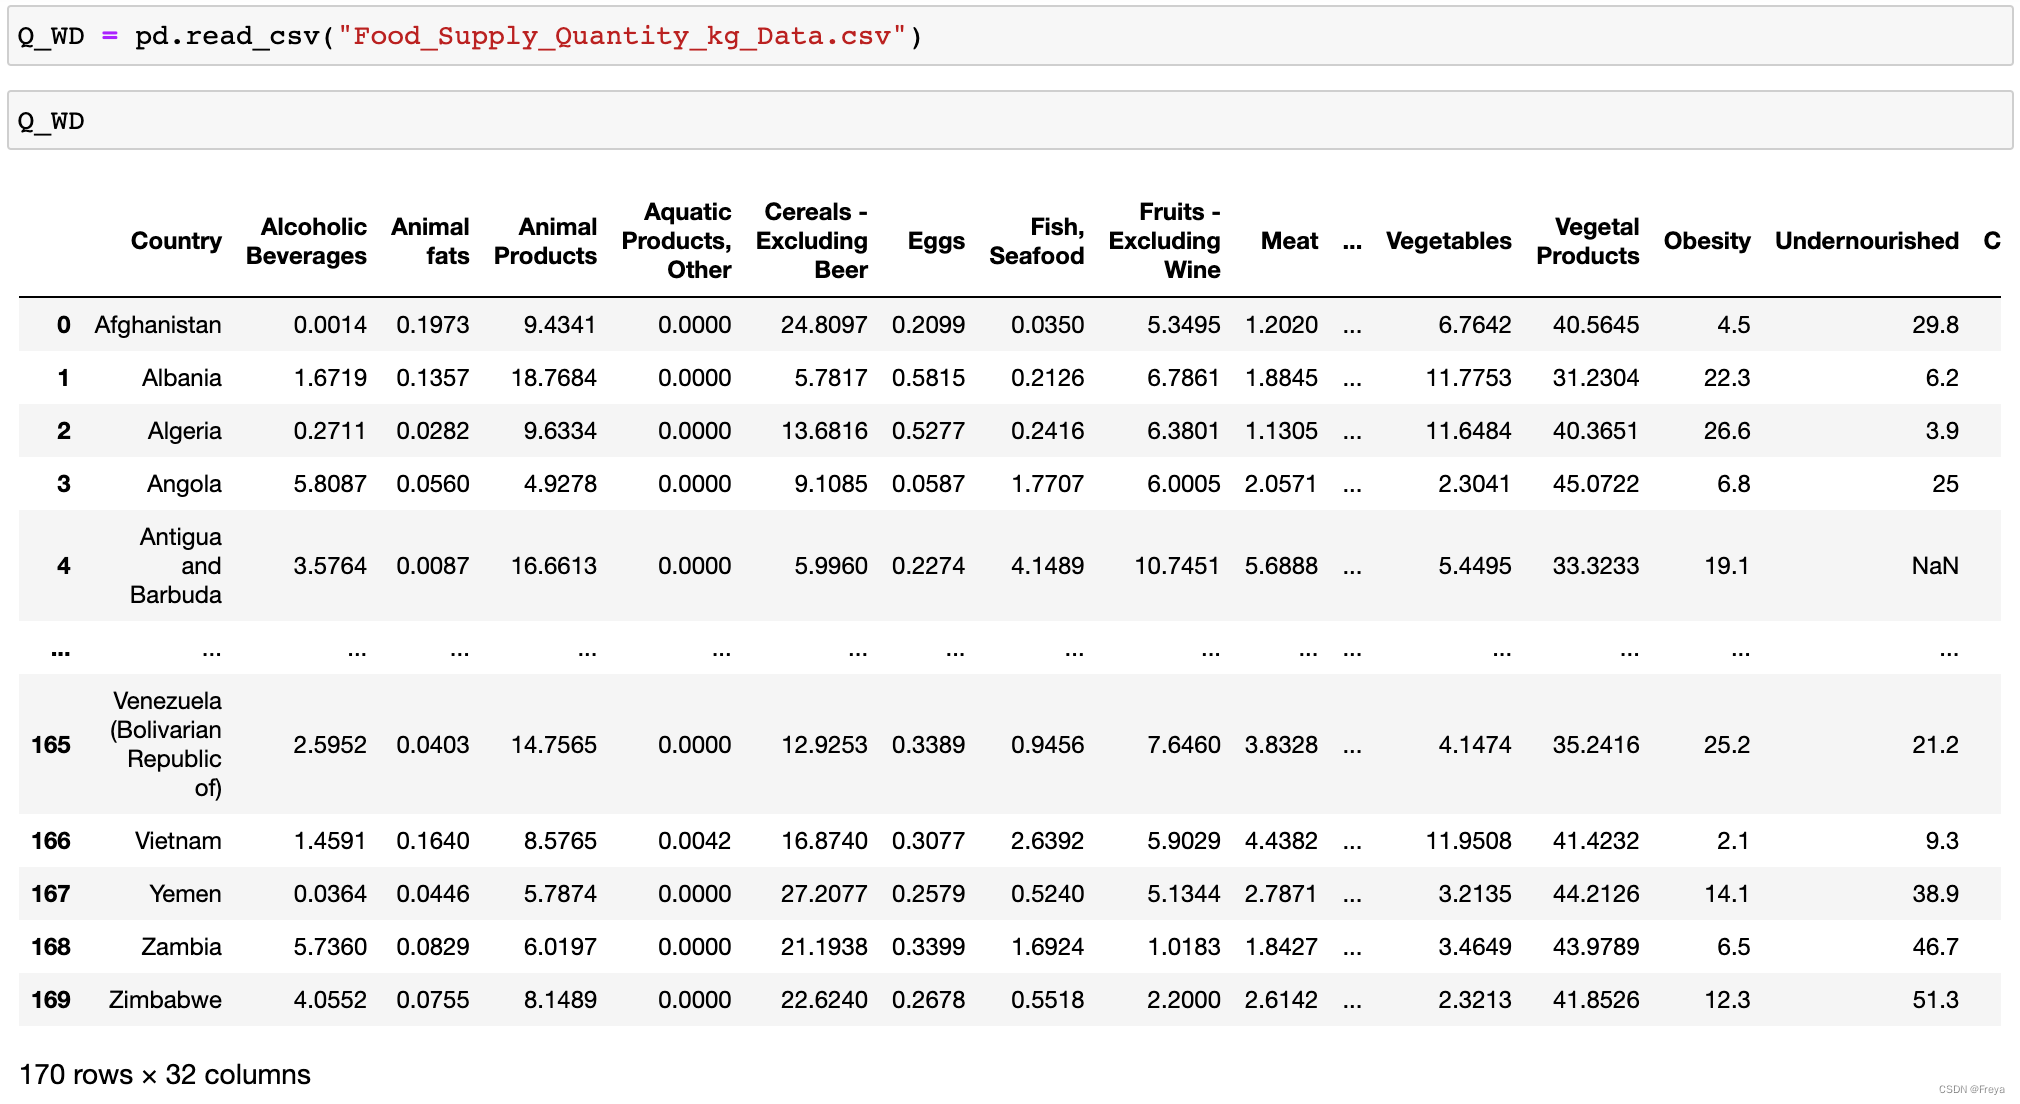Click Venezuela's Vegetal Products value 35.2416
The height and width of the screenshot is (1104, 2020).
1596,745
